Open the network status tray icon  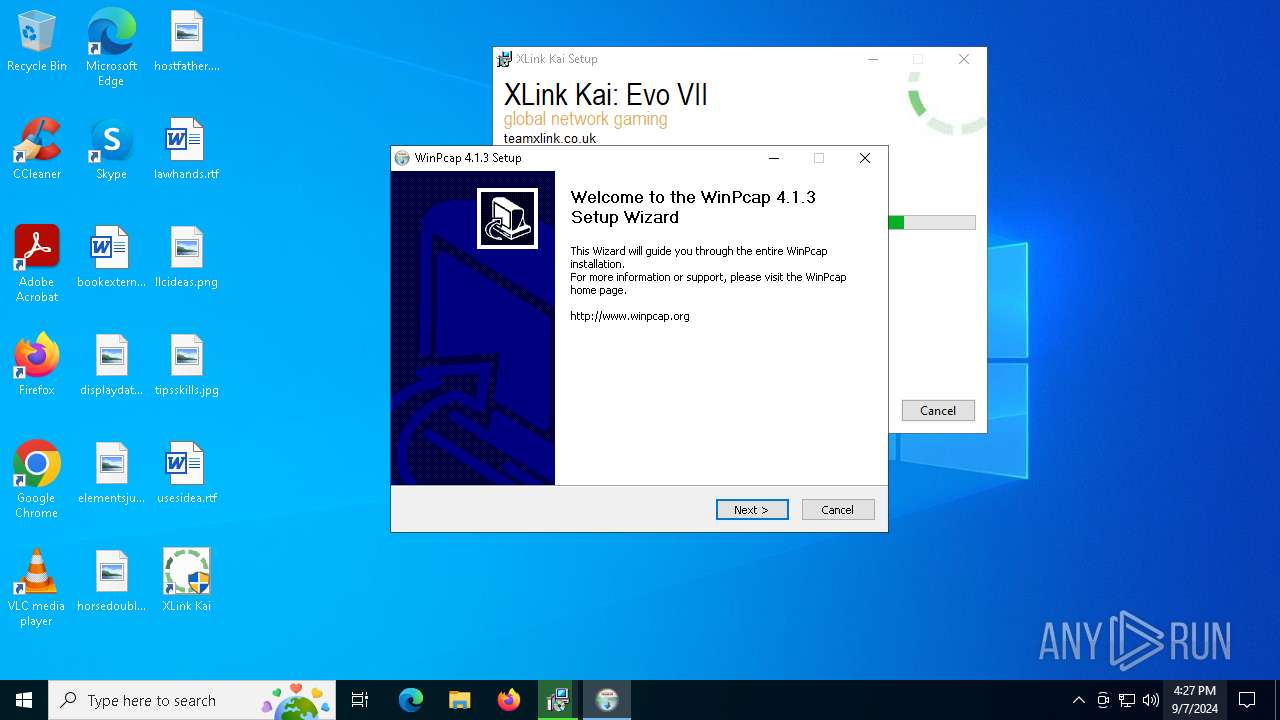point(1127,700)
